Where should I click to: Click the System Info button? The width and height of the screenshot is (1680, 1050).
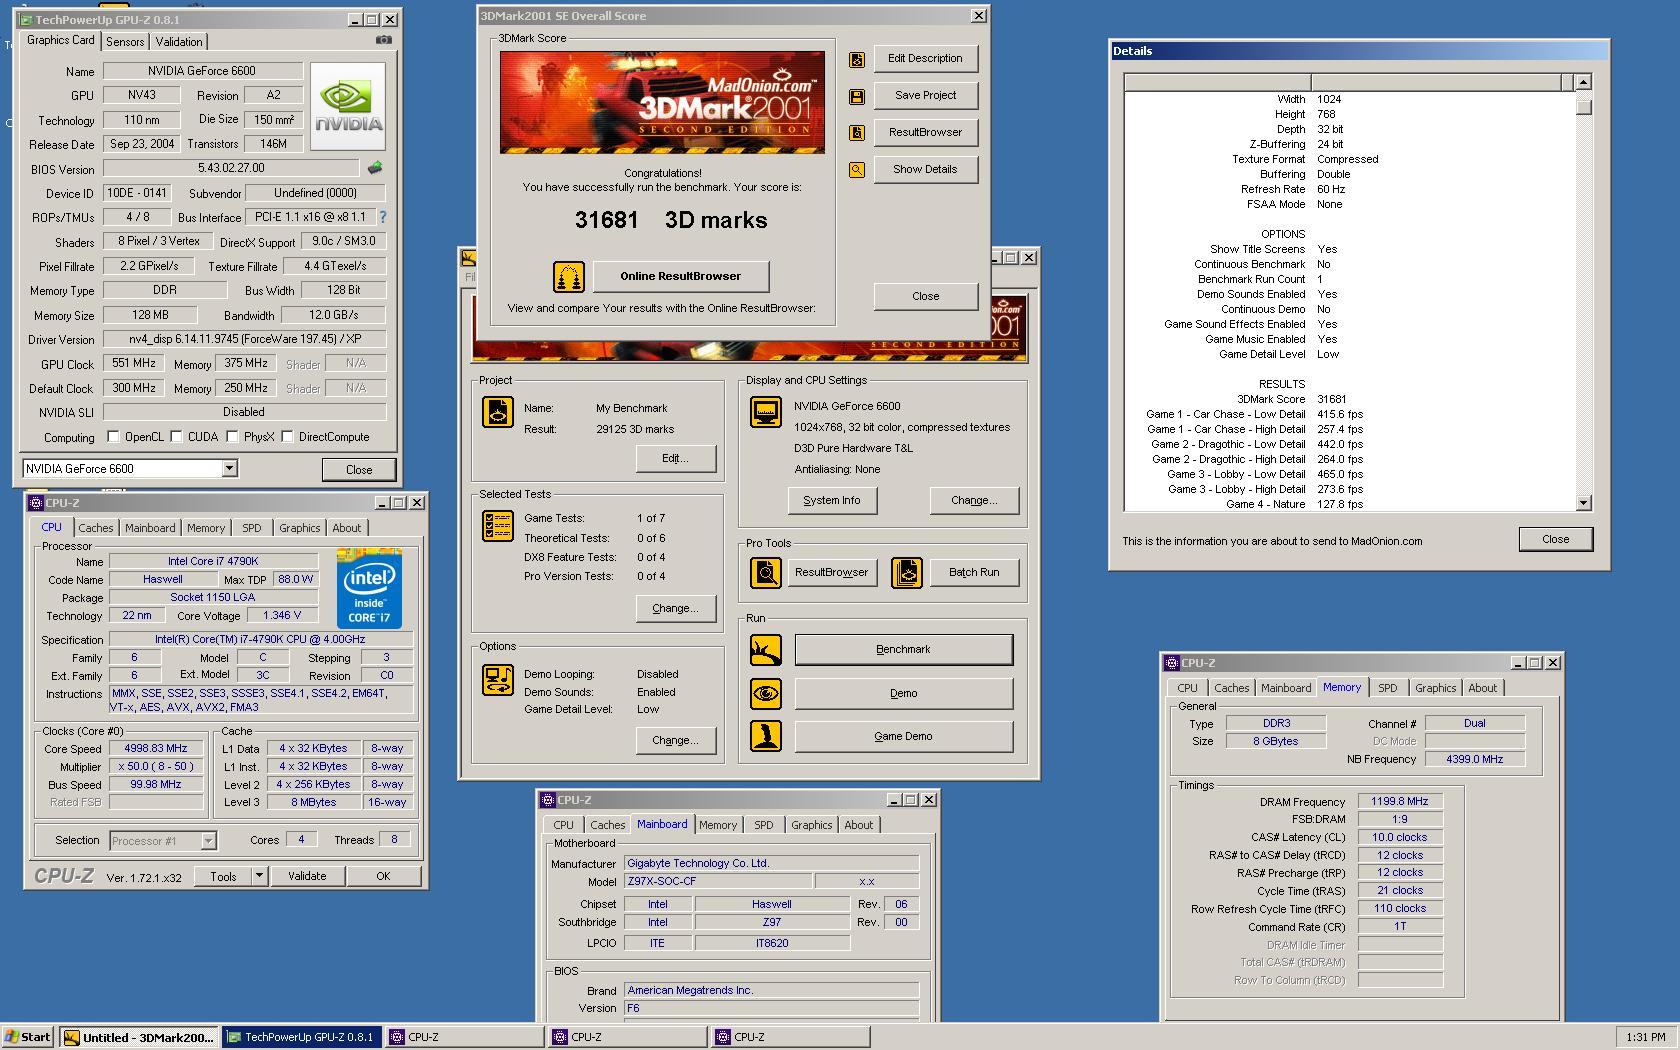click(x=832, y=501)
